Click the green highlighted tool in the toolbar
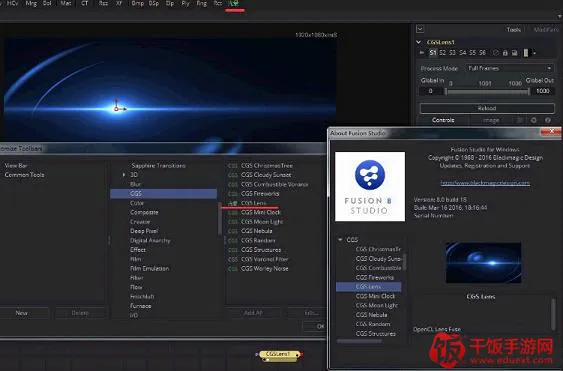The height and width of the screenshot is (371, 563). [x=234, y=3]
